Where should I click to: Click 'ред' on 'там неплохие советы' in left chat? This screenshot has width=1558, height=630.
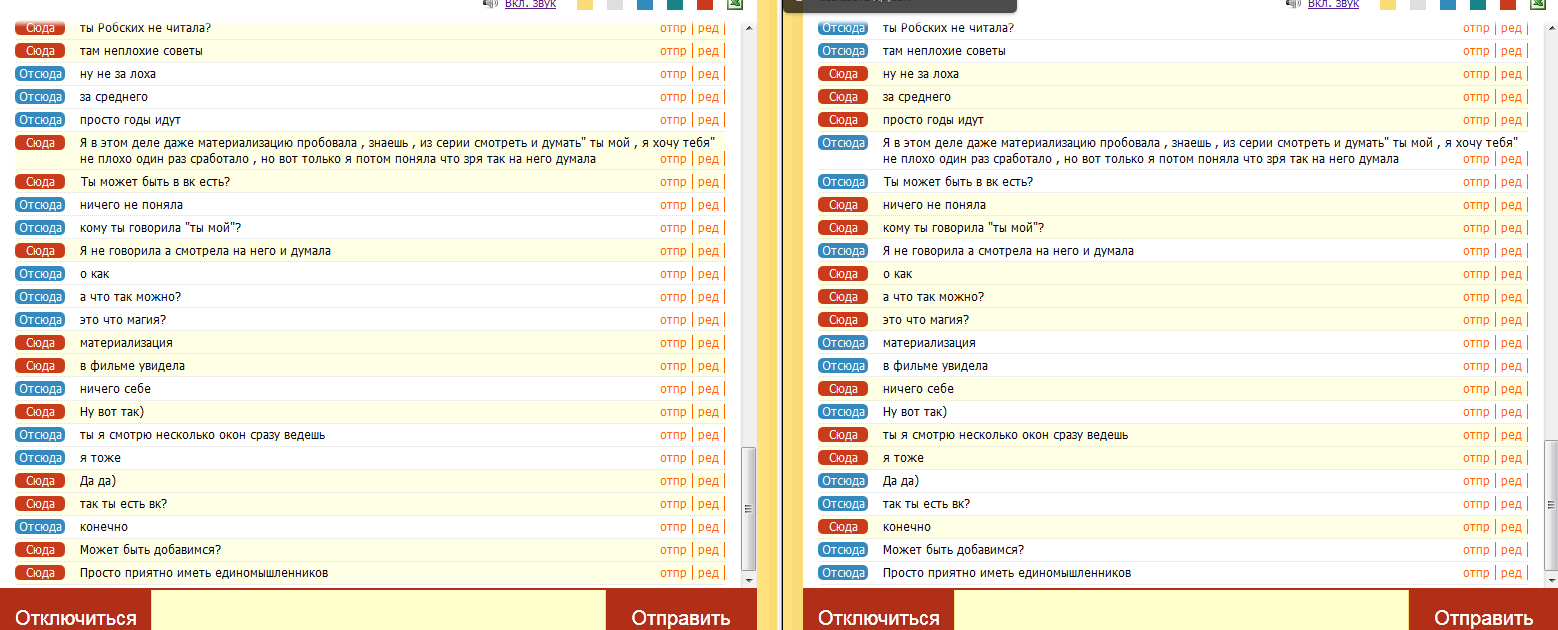[x=708, y=51]
